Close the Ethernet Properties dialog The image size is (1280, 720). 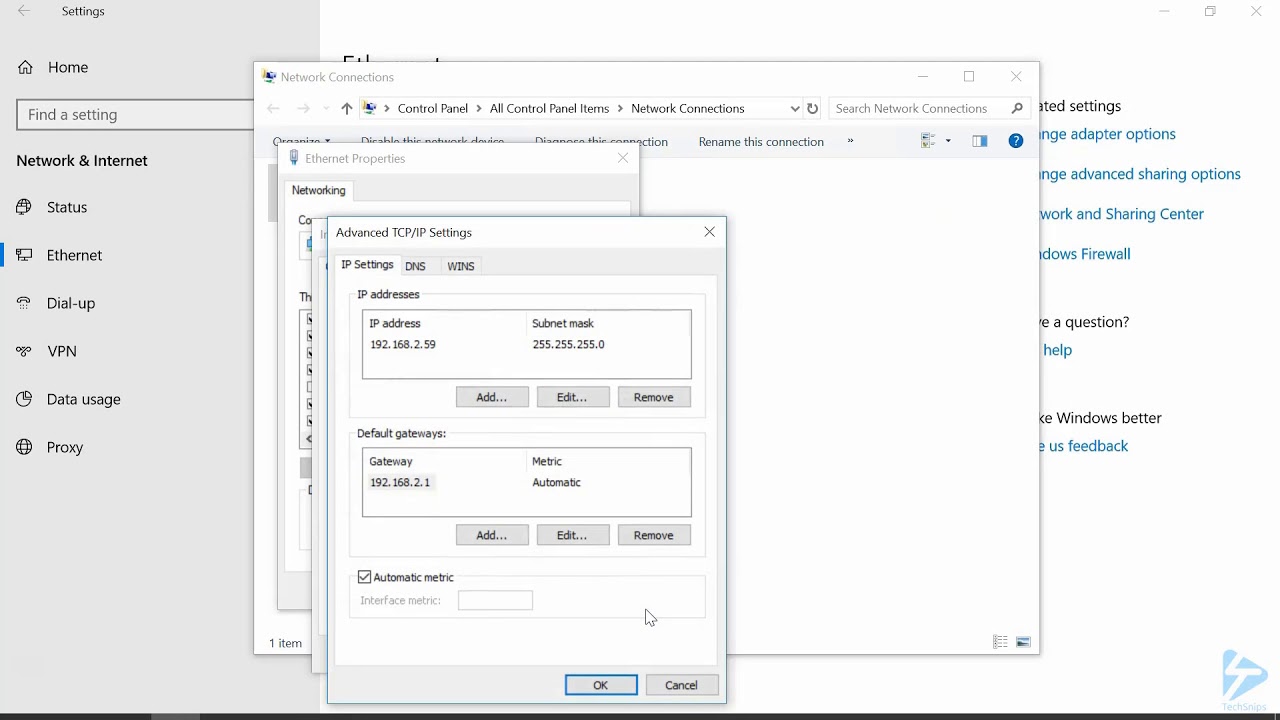(x=623, y=158)
